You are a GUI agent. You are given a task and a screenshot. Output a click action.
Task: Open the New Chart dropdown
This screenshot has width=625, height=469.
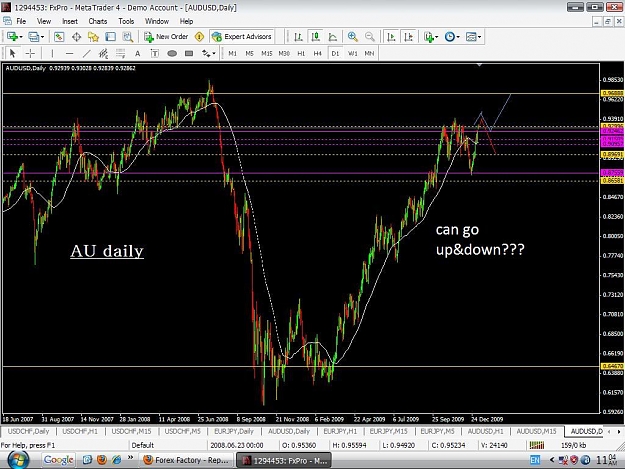pos(14,37)
